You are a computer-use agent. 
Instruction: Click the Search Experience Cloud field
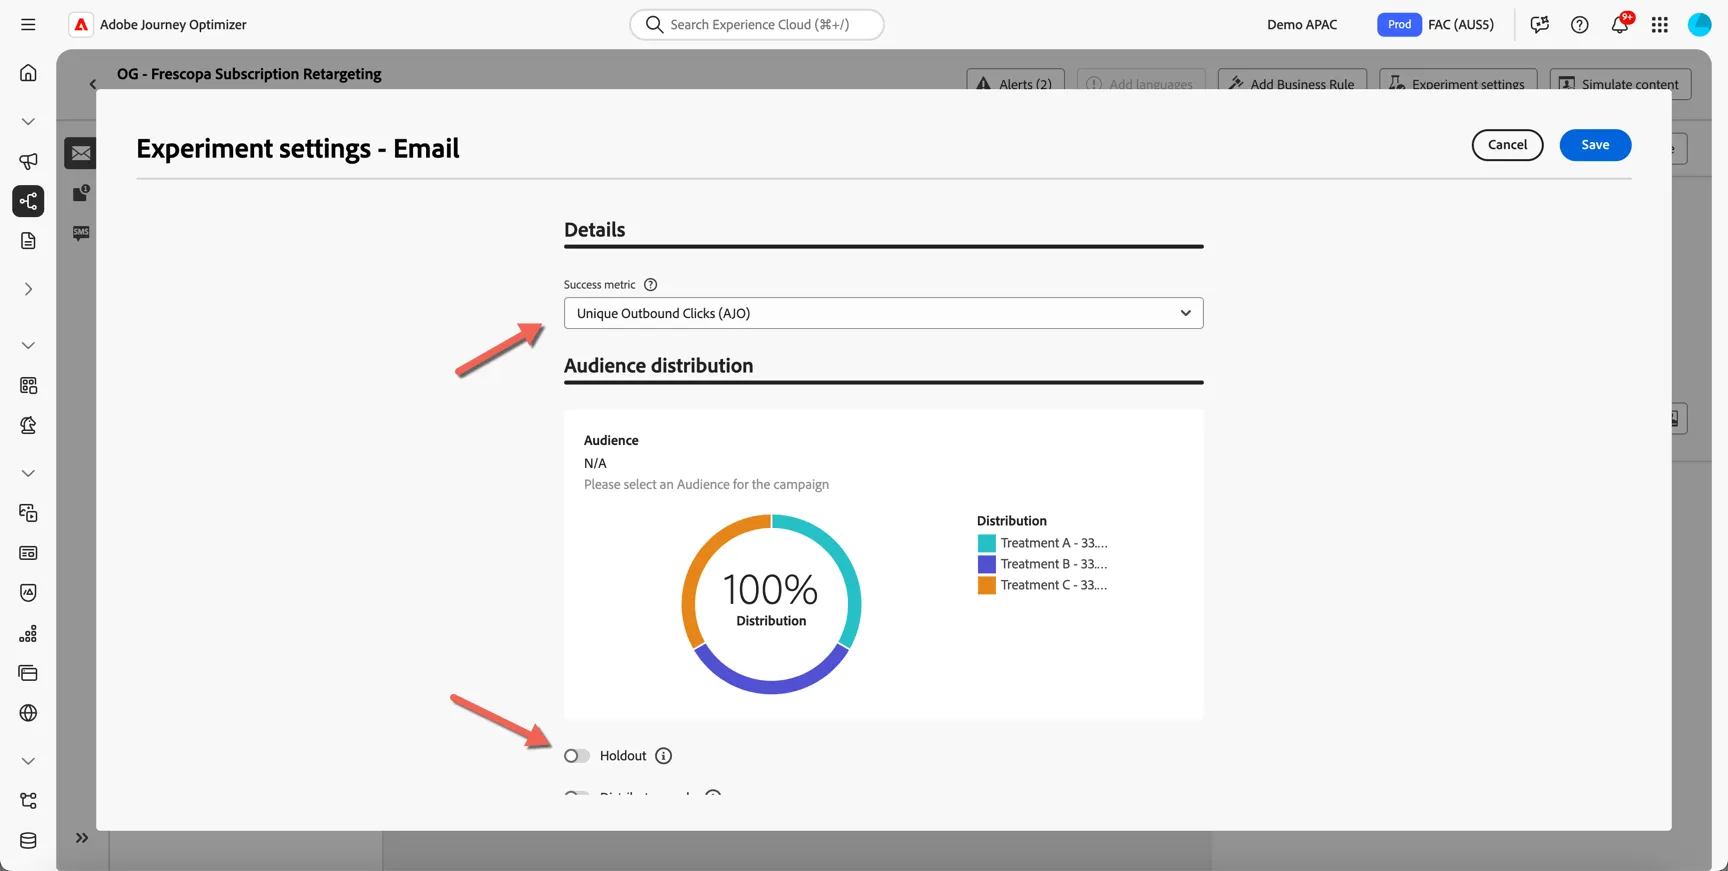(x=757, y=25)
